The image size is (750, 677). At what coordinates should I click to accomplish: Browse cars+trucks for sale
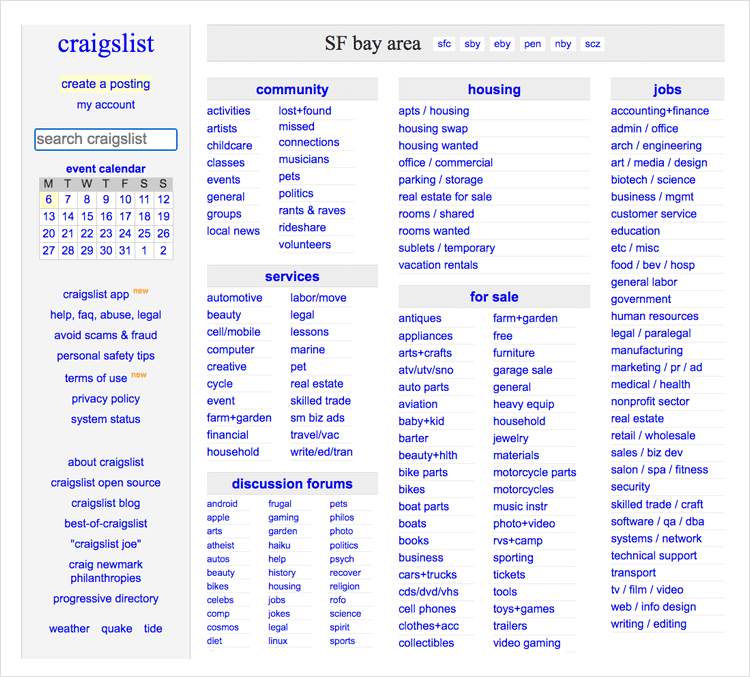[x=427, y=575]
